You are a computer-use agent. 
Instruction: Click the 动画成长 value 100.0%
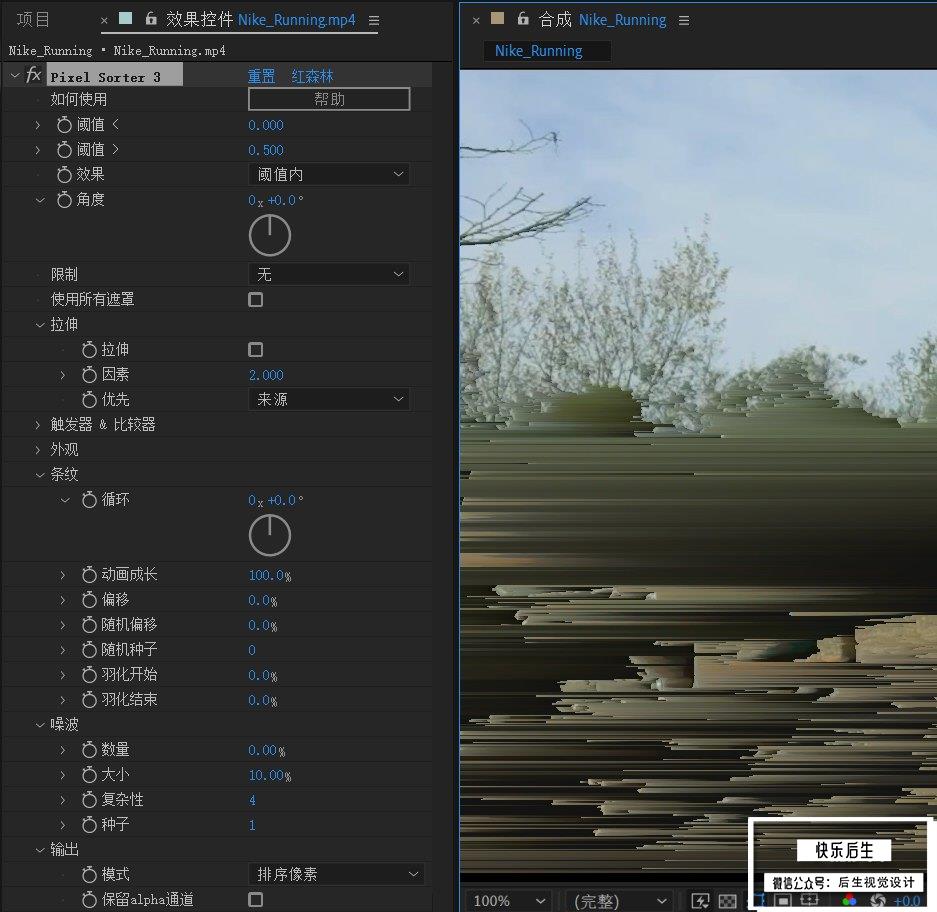click(x=270, y=576)
